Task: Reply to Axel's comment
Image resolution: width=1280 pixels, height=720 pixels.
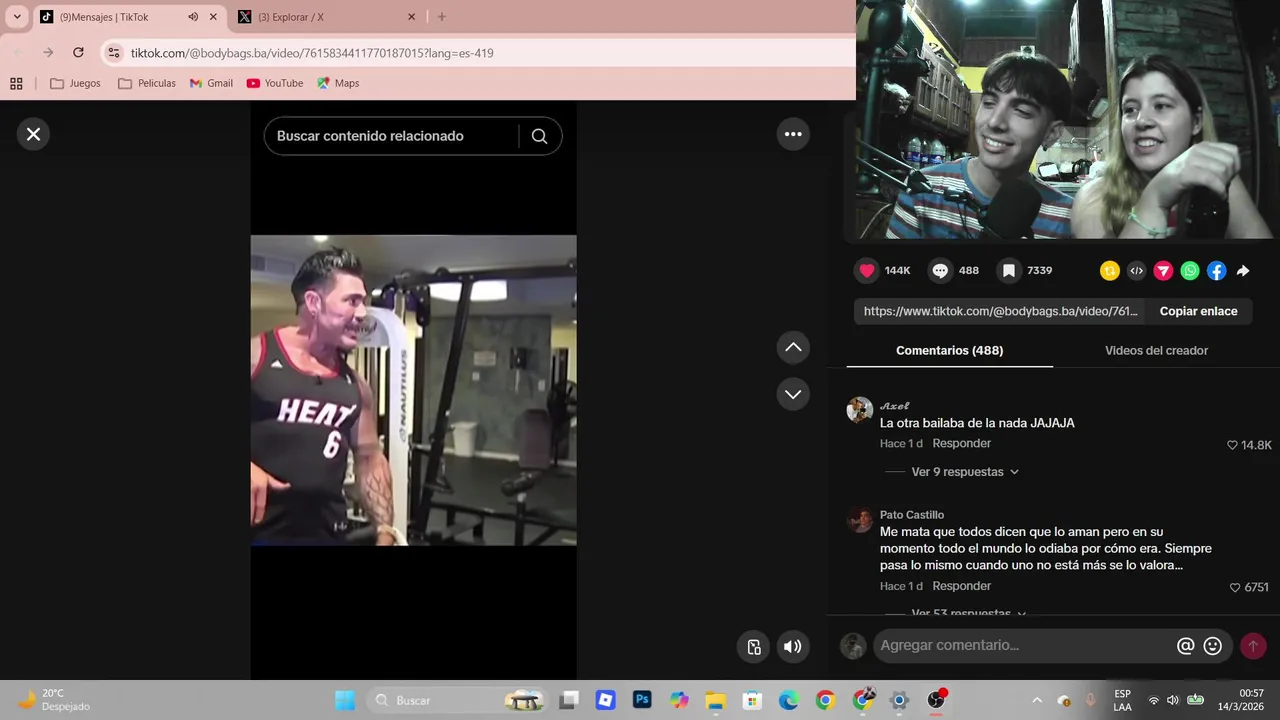Action: click(x=961, y=443)
